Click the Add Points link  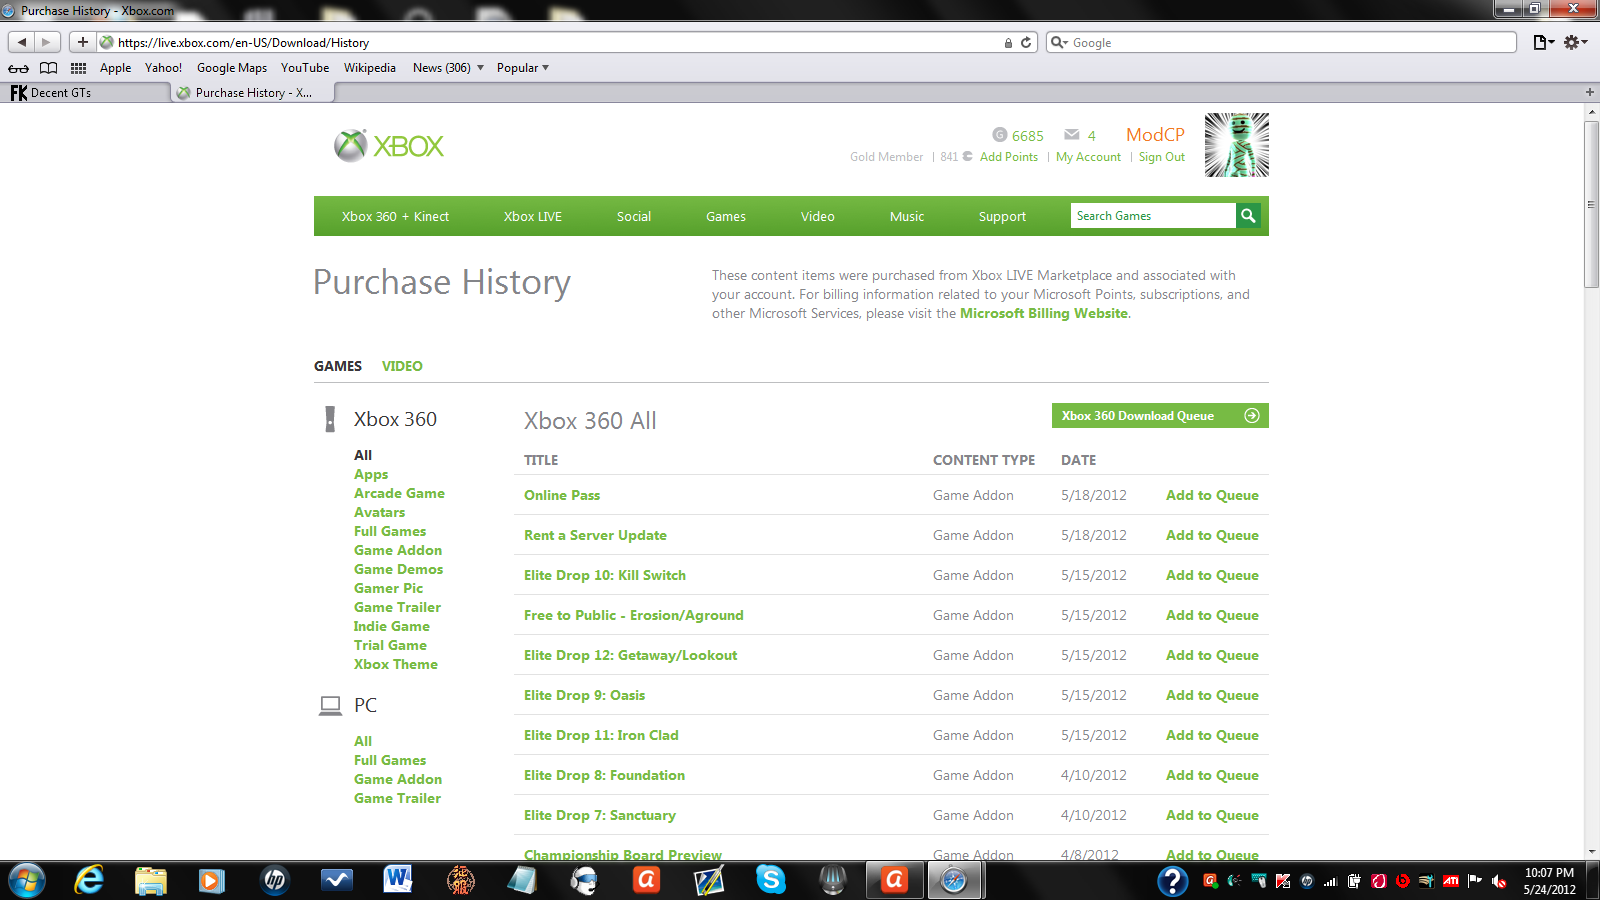(x=1009, y=157)
